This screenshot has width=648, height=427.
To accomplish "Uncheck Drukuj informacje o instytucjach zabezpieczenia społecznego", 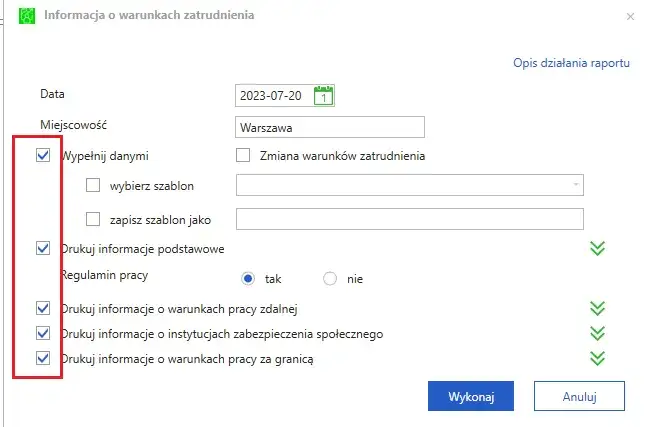I will coord(43,333).
